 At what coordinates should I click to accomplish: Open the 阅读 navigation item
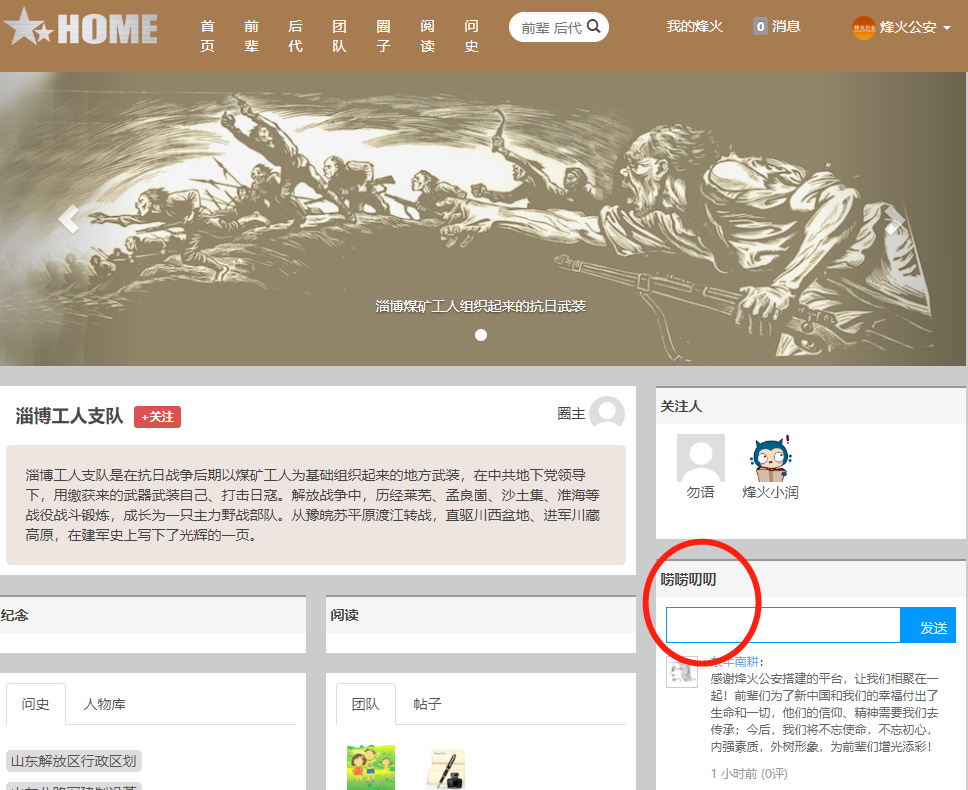pos(427,36)
